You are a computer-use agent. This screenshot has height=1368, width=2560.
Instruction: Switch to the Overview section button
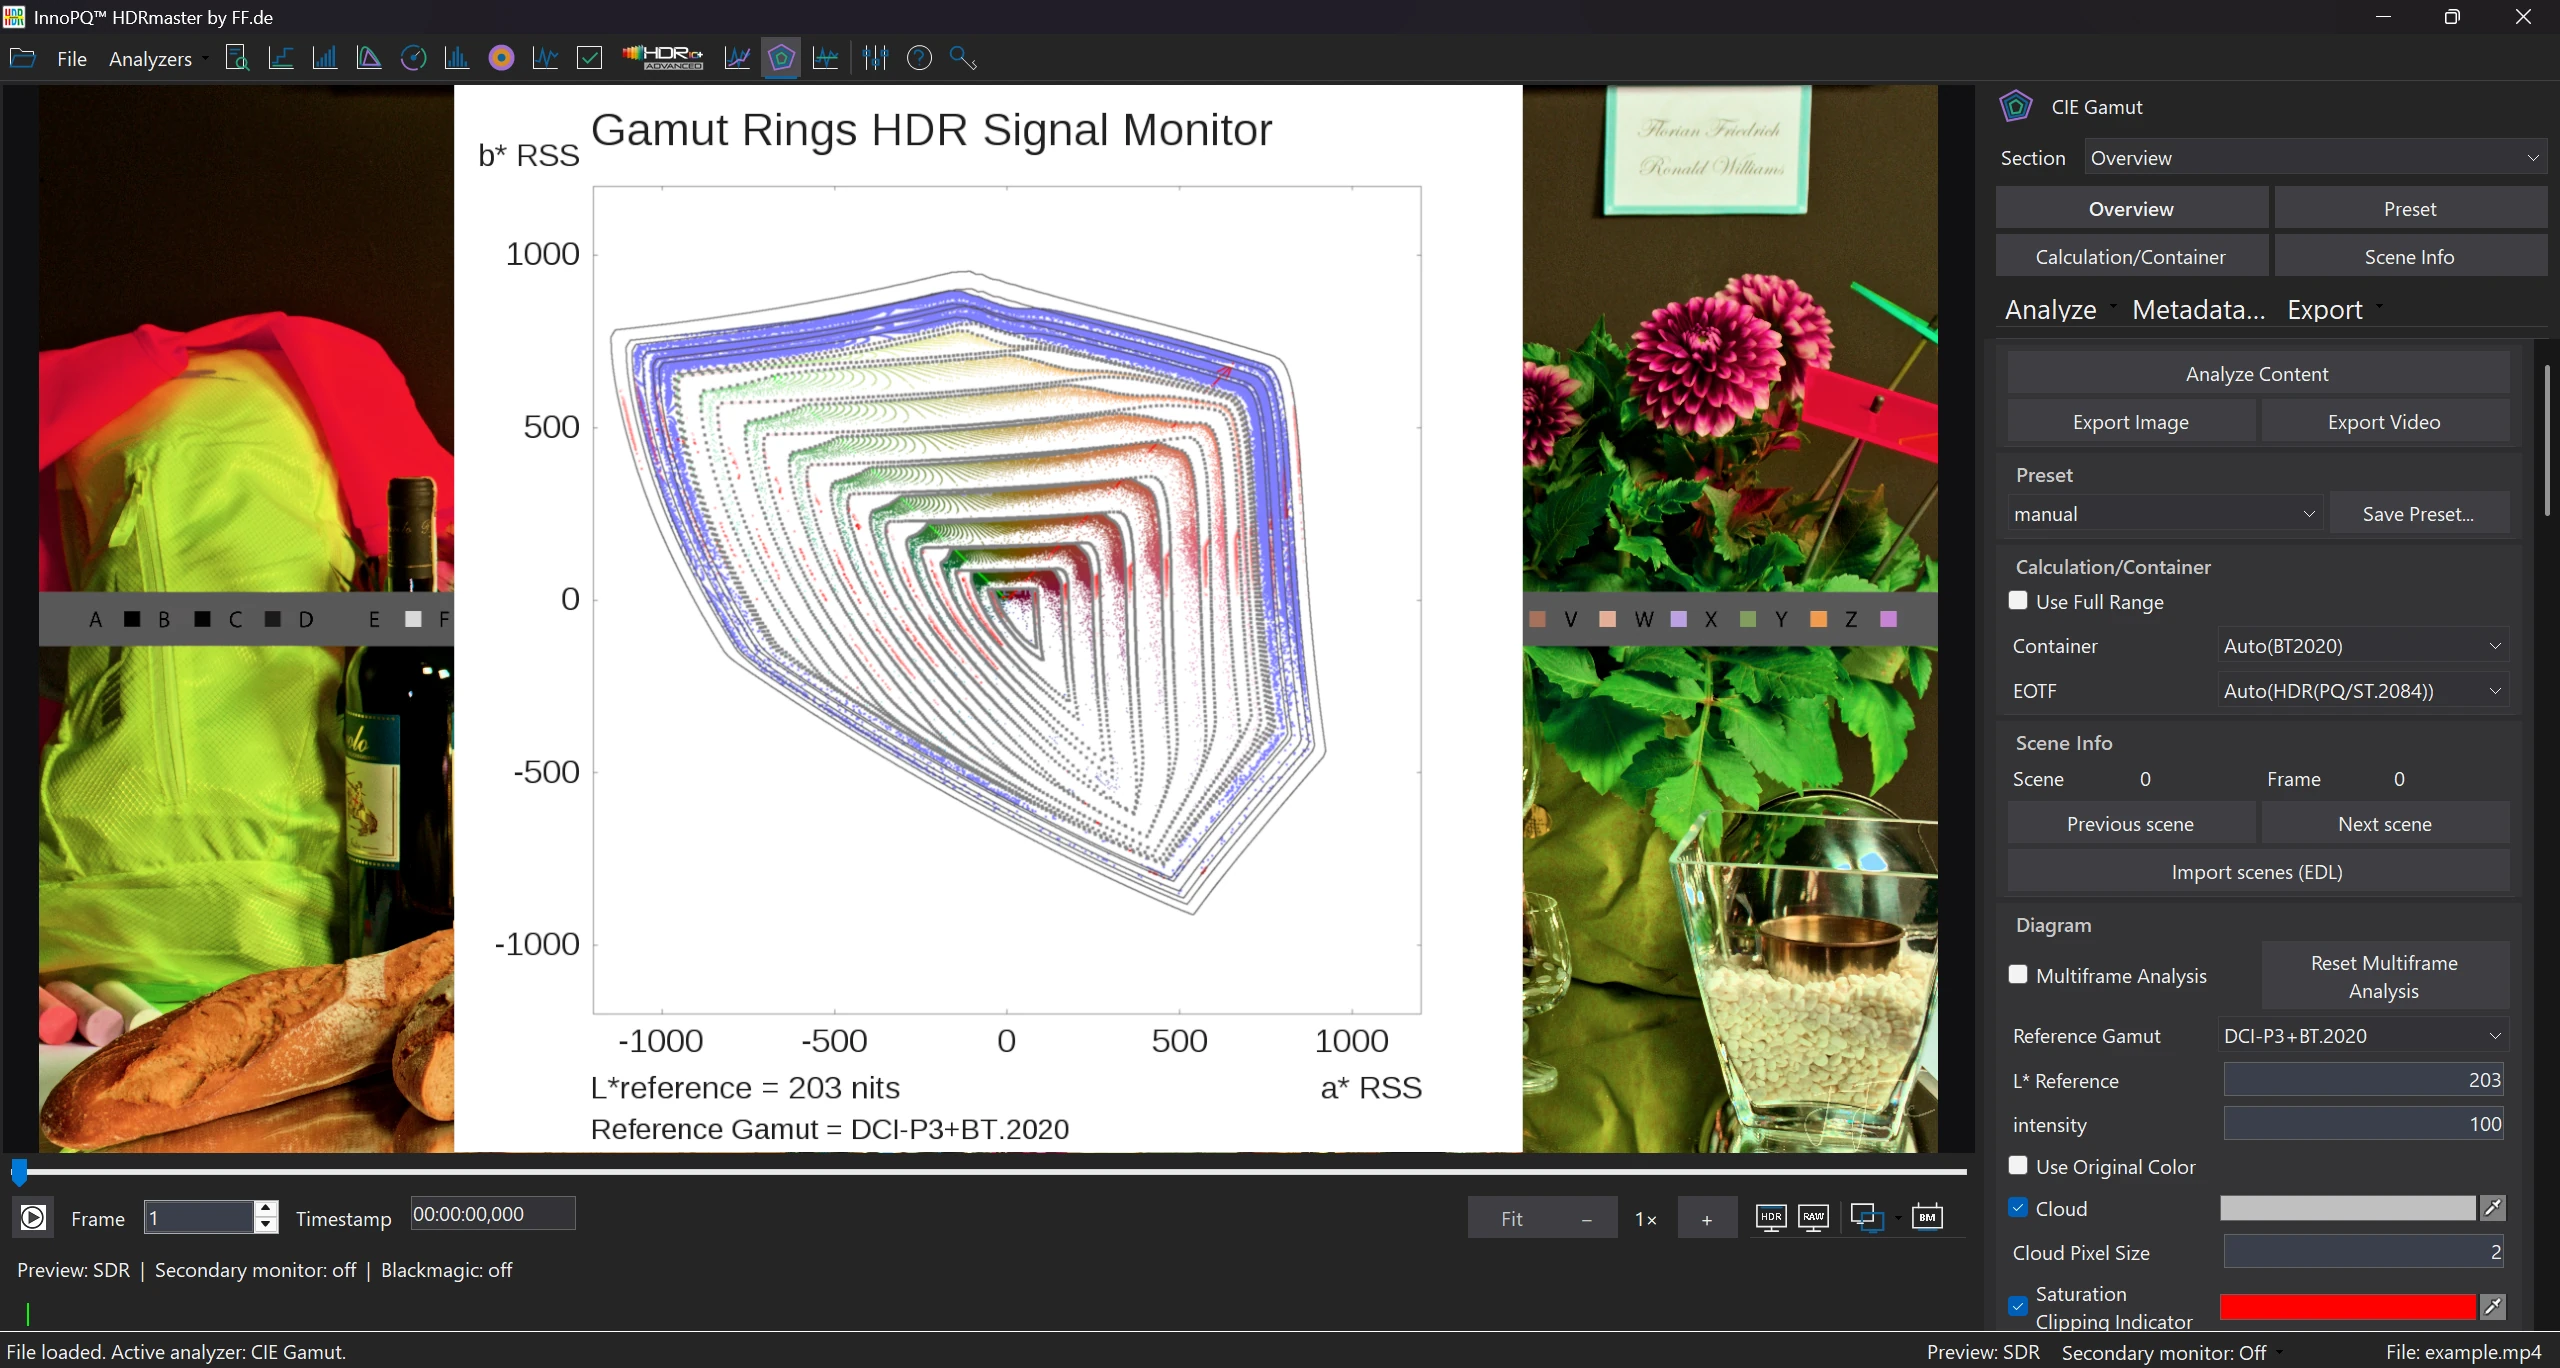tap(2131, 209)
